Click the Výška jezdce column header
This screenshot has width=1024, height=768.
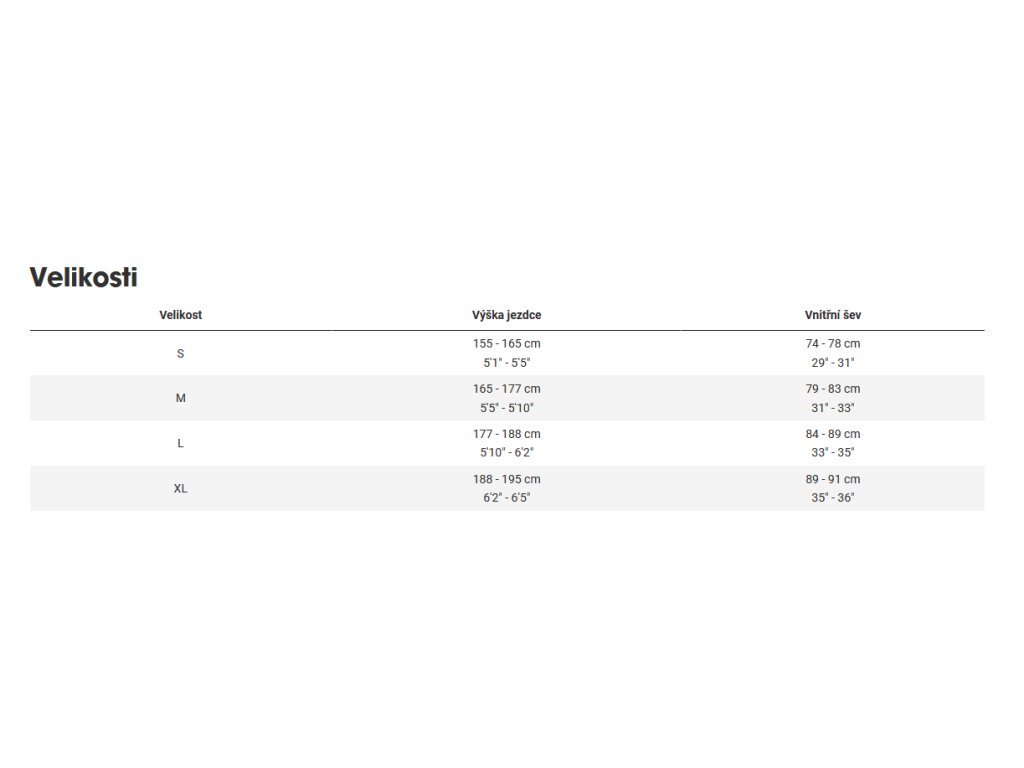click(506, 315)
